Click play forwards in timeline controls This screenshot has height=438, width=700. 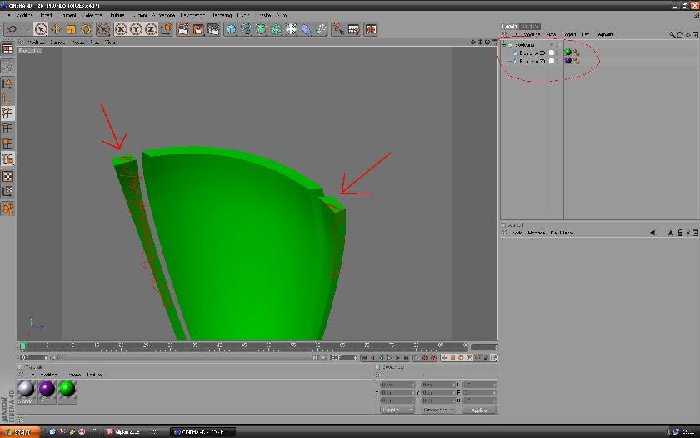tap(390, 358)
